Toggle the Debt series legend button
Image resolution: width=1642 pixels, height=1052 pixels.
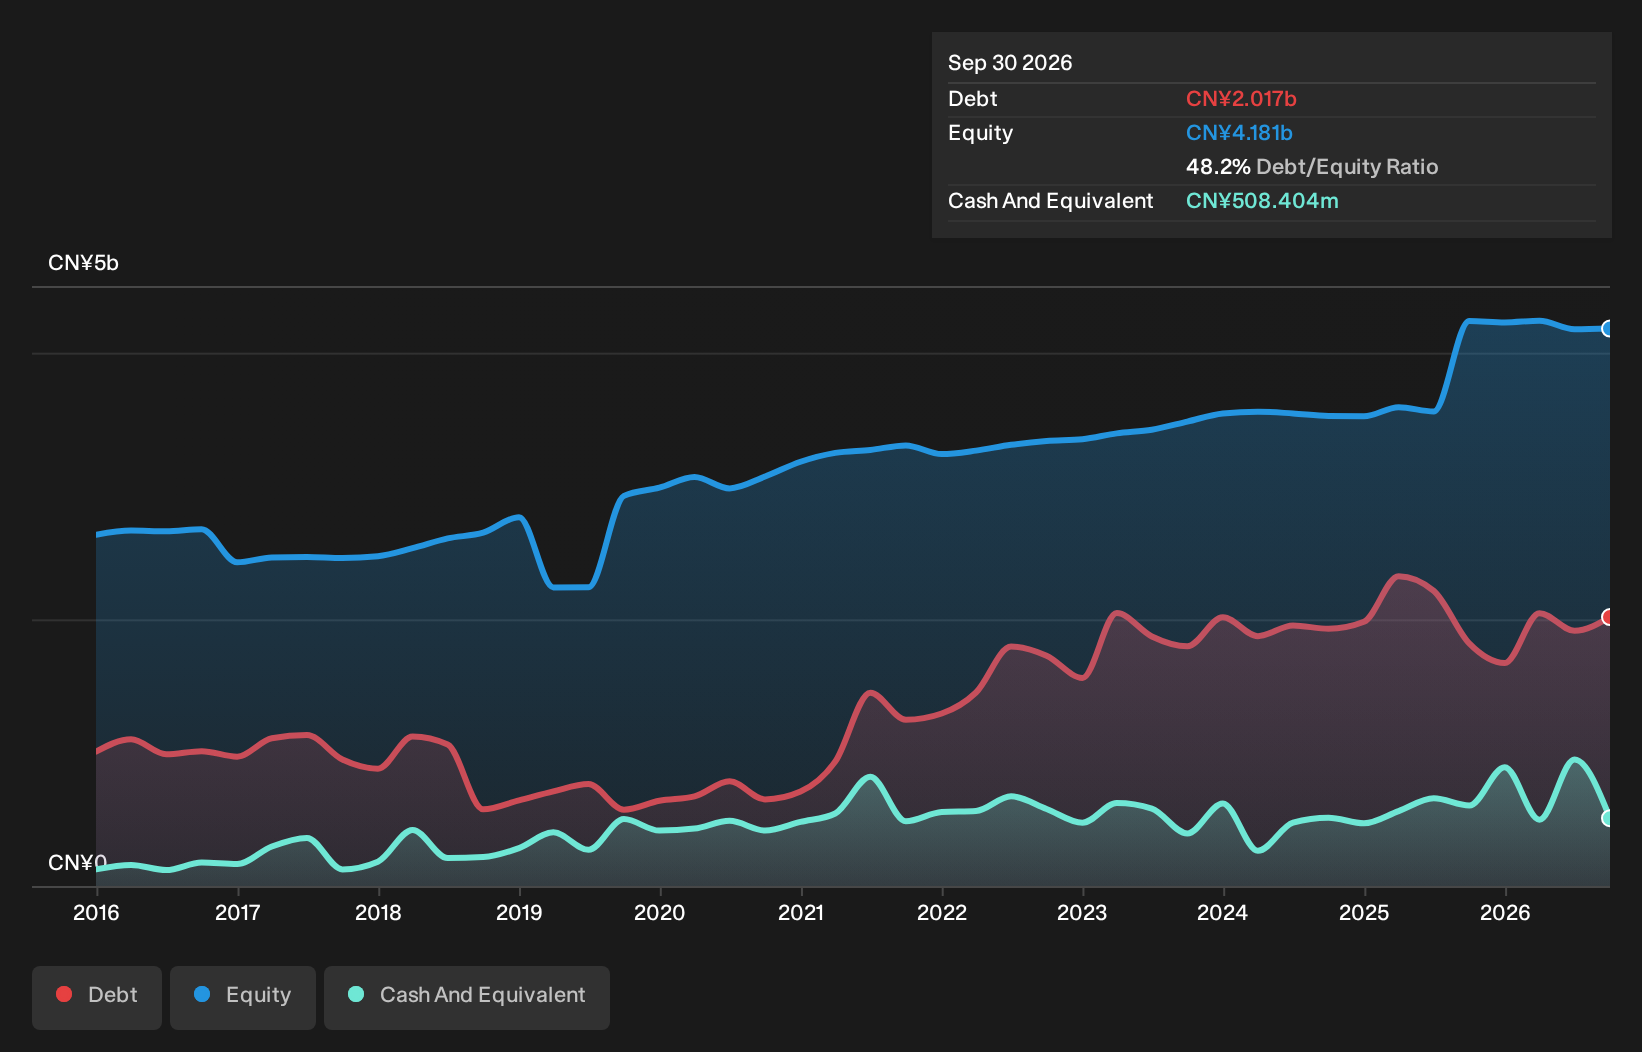(97, 997)
